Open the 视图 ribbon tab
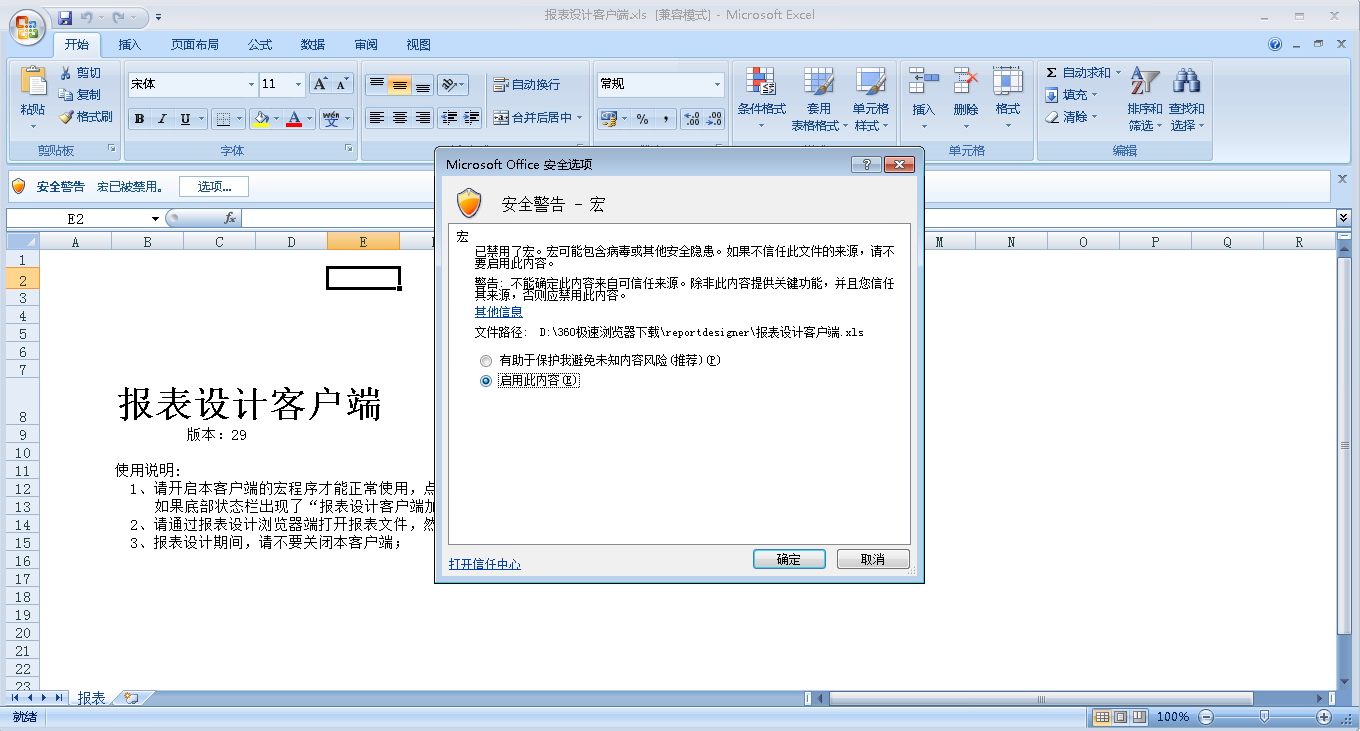This screenshot has width=1360, height=731. [419, 44]
